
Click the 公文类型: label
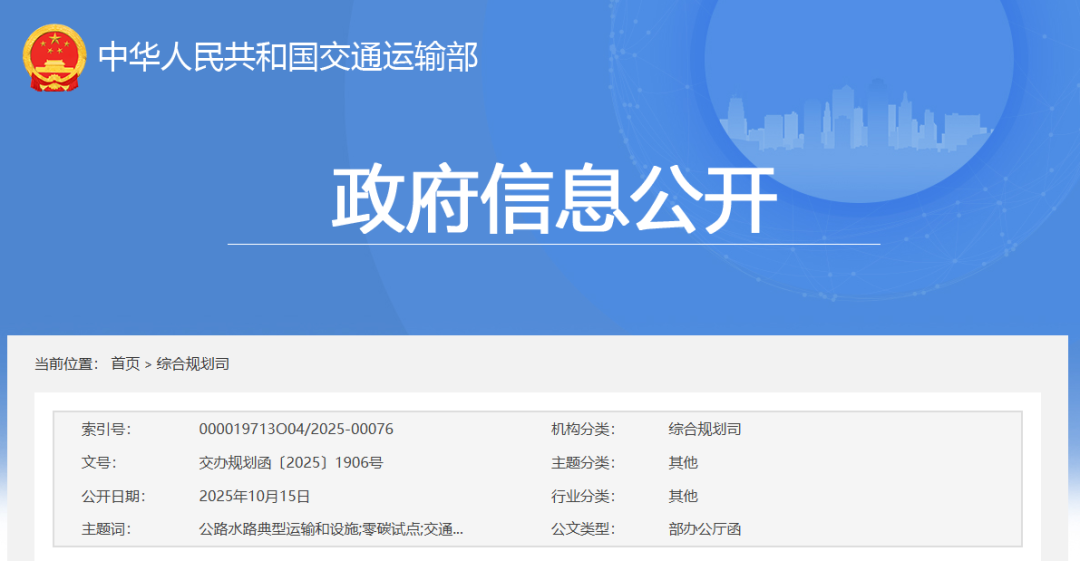(583, 529)
